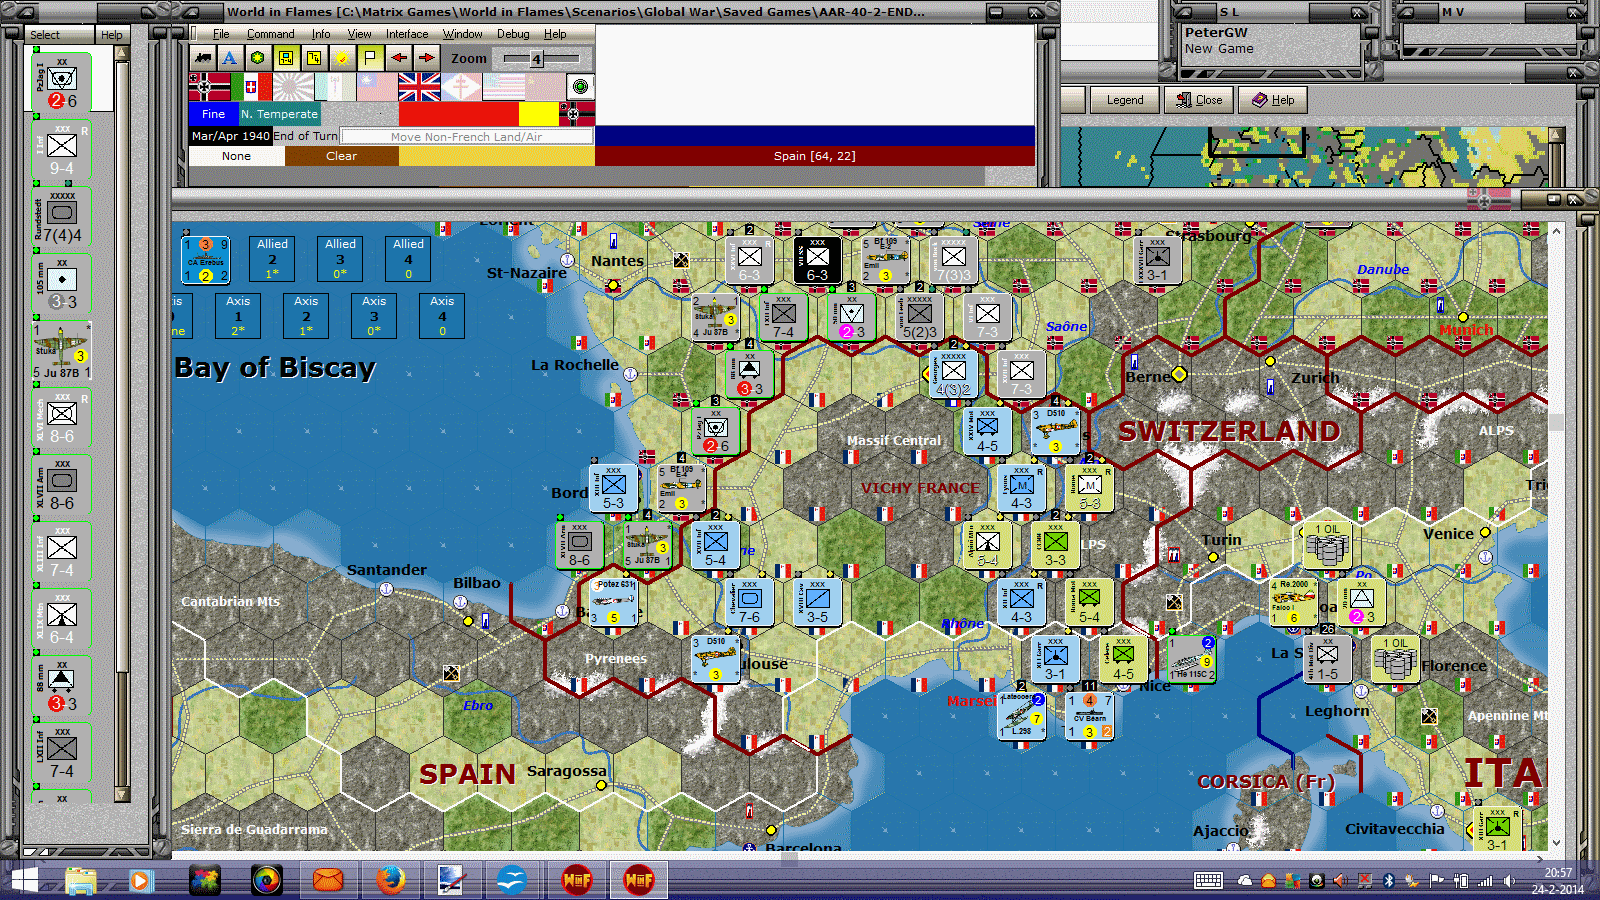
Task: Select the faded USA flag
Action: [503, 87]
